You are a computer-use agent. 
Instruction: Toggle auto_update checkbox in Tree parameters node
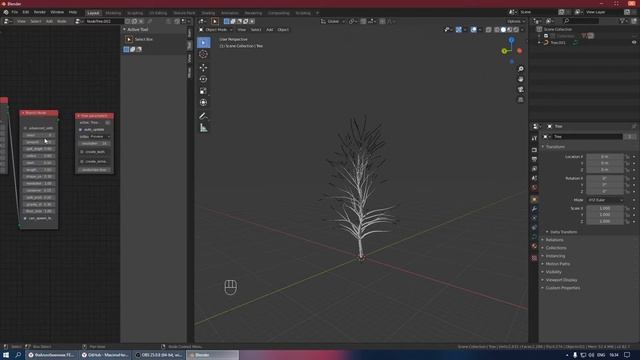(x=81, y=129)
